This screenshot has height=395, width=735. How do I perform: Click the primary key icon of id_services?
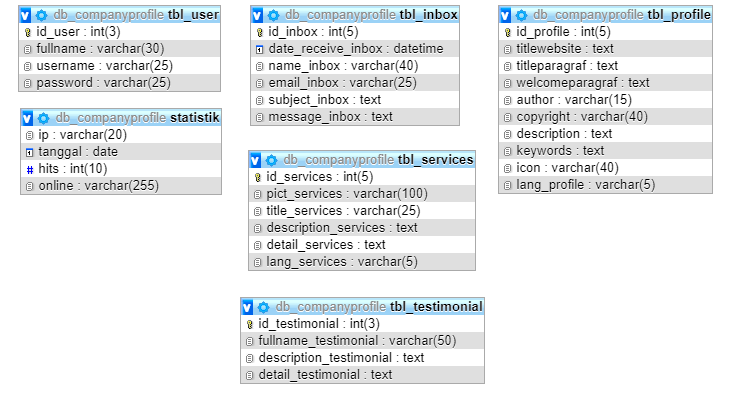pos(258,177)
